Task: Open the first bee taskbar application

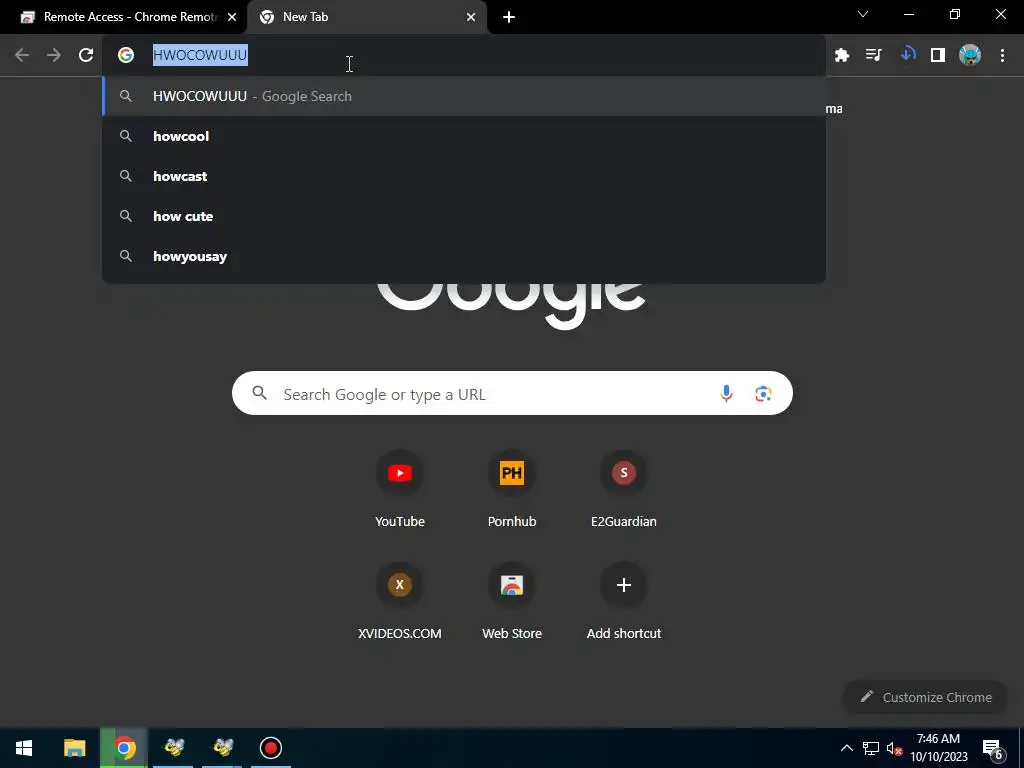Action: click(x=174, y=748)
